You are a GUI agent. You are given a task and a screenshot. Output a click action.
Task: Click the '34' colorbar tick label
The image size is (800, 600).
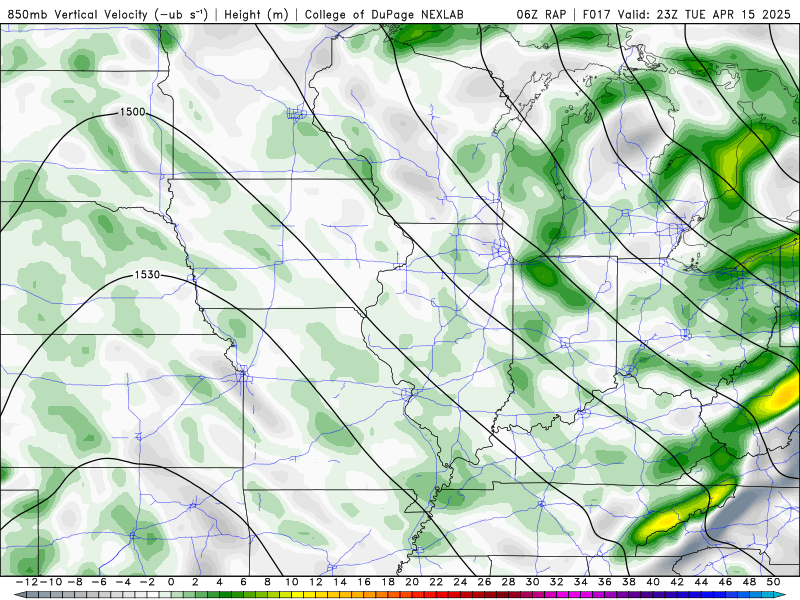point(581,582)
